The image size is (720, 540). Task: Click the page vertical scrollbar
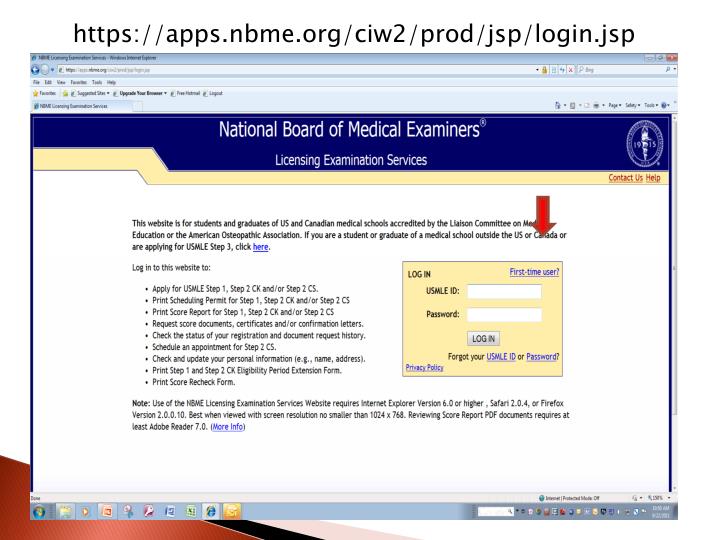click(x=674, y=303)
